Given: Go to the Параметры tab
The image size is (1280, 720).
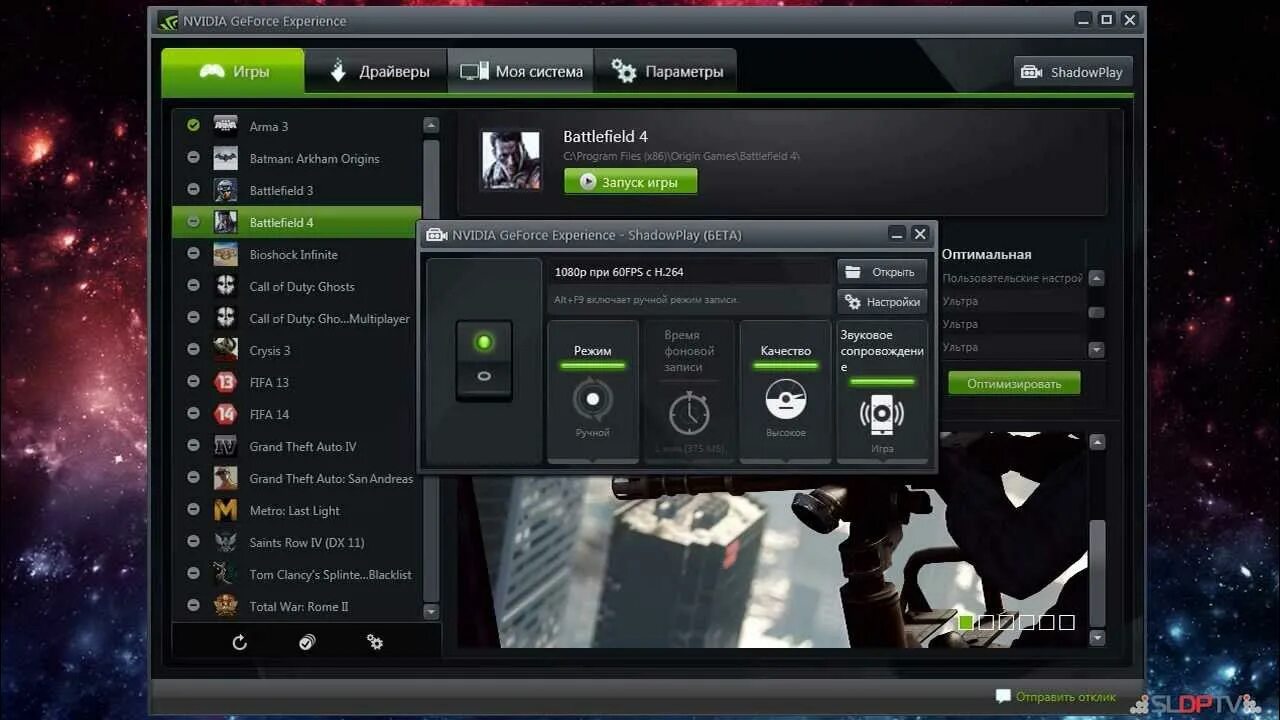Looking at the screenshot, I should [666, 72].
